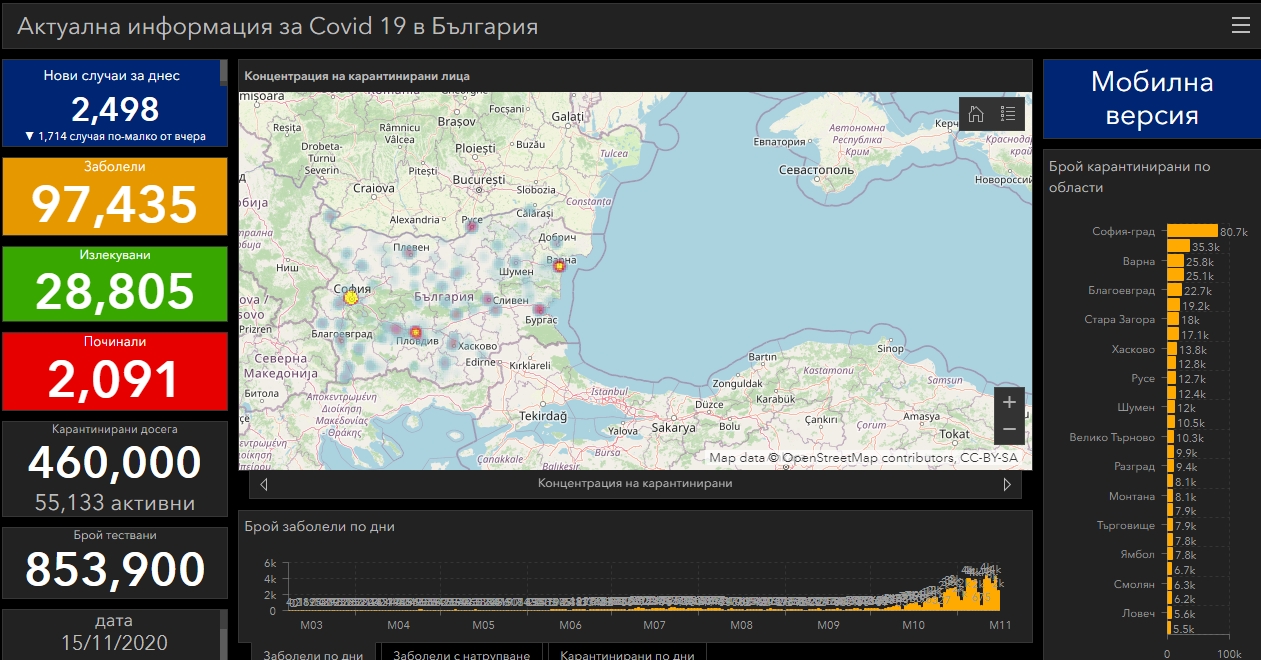Click the map home extent icon

click(x=976, y=114)
